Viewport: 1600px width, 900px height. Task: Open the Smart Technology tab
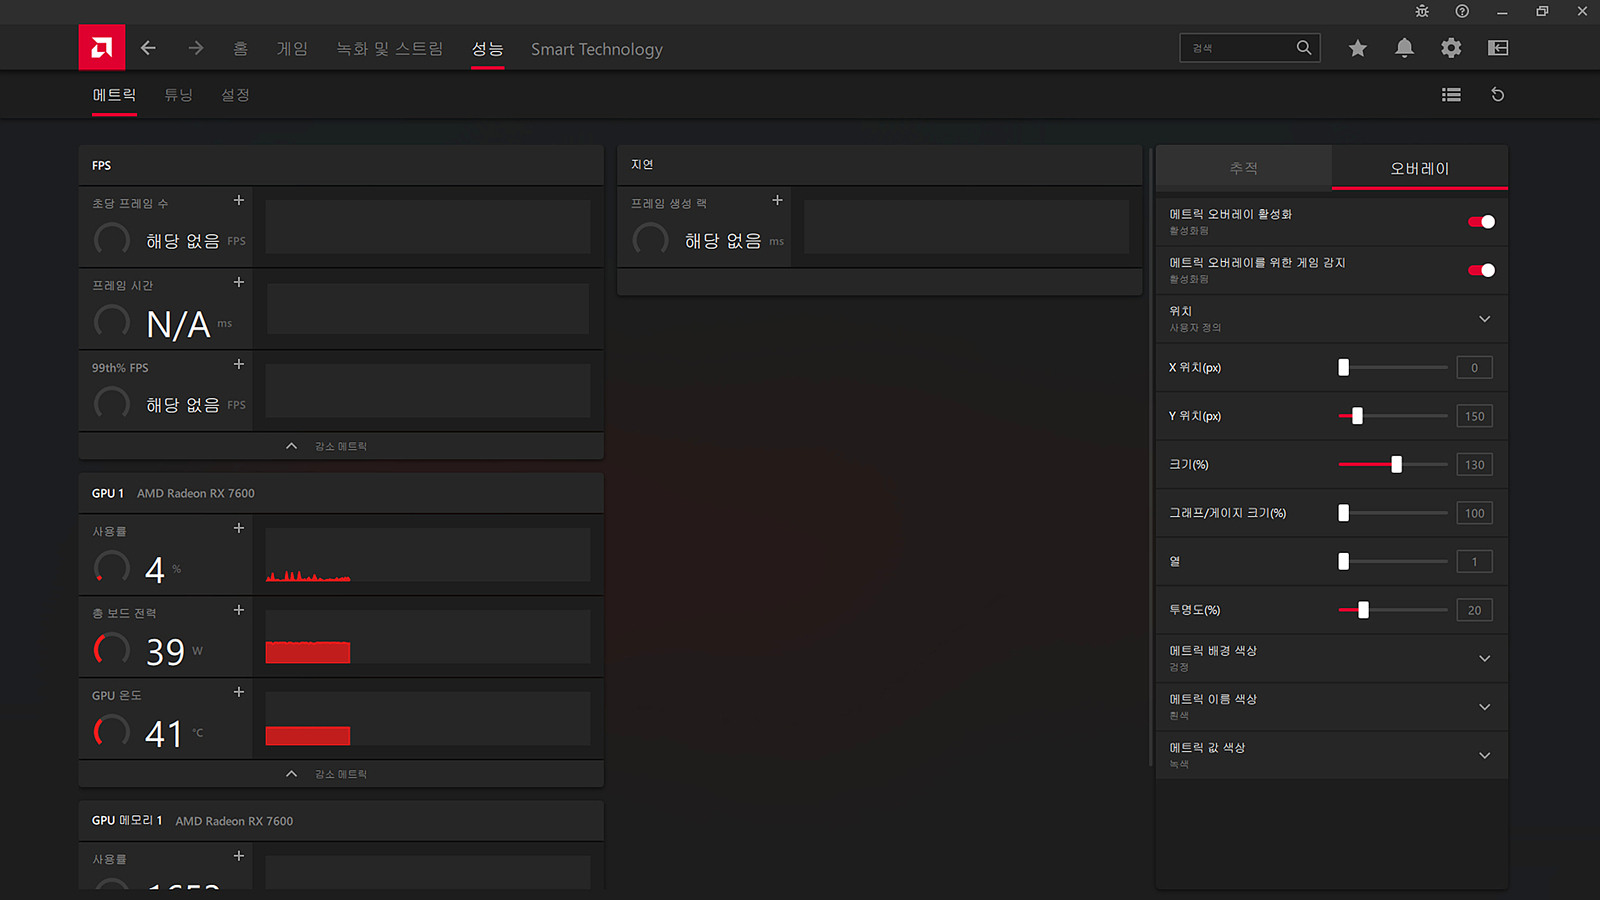[596, 49]
